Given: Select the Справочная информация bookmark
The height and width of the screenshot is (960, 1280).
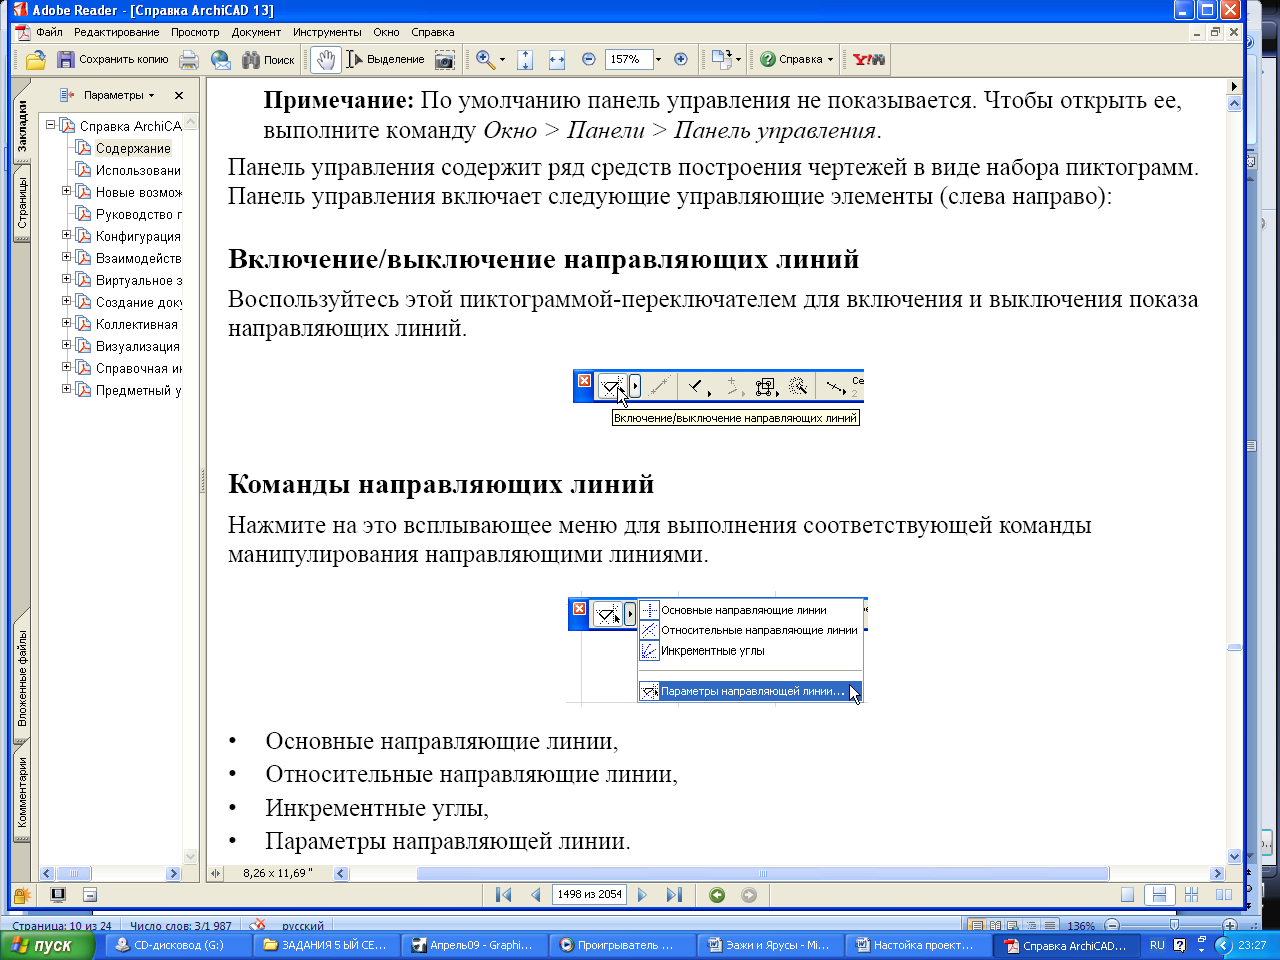Looking at the screenshot, I should tap(138, 369).
